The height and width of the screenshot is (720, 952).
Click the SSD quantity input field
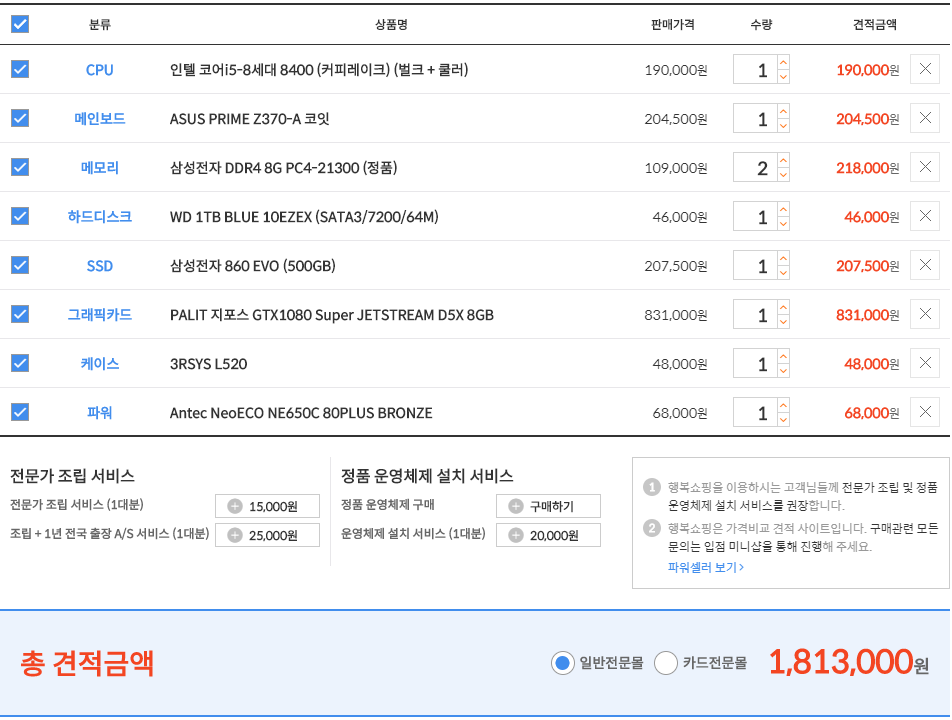[755, 265]
